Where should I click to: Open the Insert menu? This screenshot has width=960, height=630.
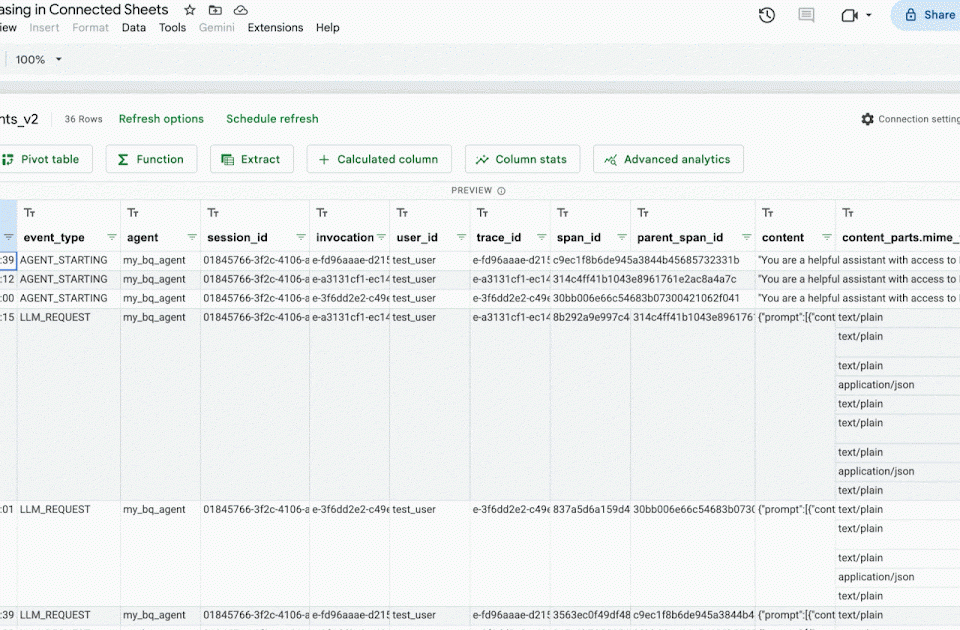44,28
